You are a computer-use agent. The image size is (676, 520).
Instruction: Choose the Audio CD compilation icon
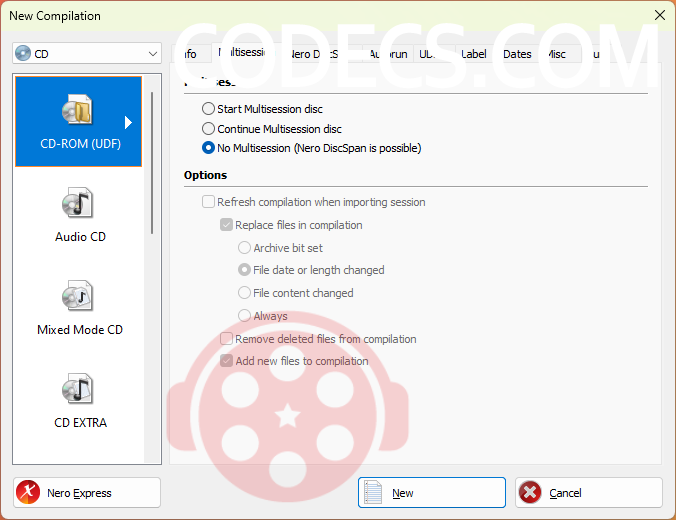coord(77,203)
